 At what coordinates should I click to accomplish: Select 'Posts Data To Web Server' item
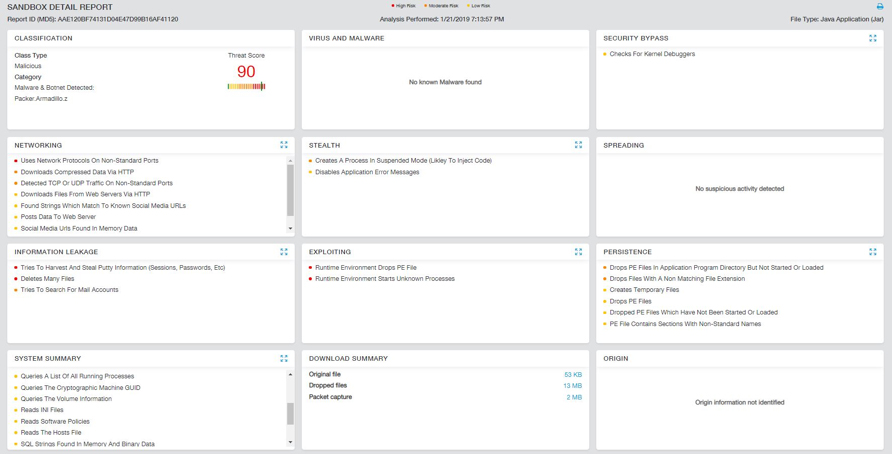[58, 217]
